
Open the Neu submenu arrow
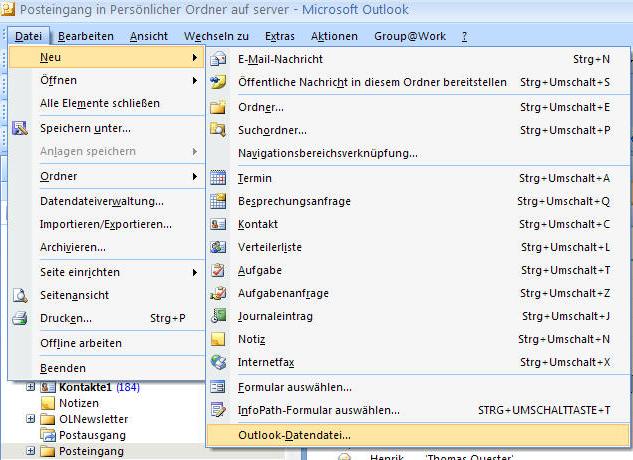tap(195, 57)
